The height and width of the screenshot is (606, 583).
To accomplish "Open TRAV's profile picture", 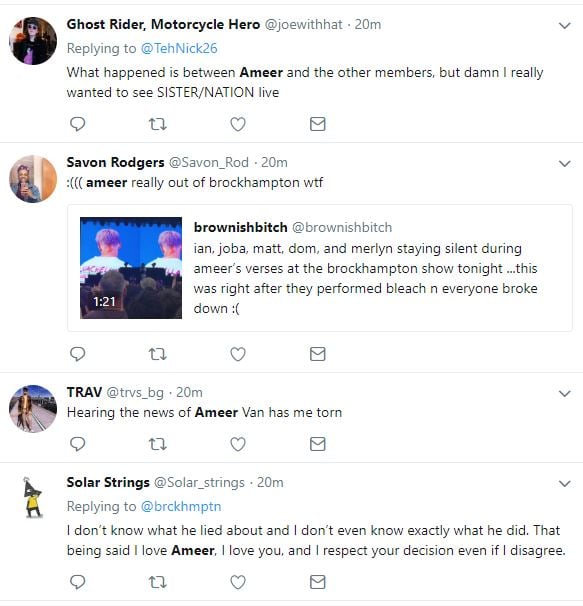I will point(33,409).
